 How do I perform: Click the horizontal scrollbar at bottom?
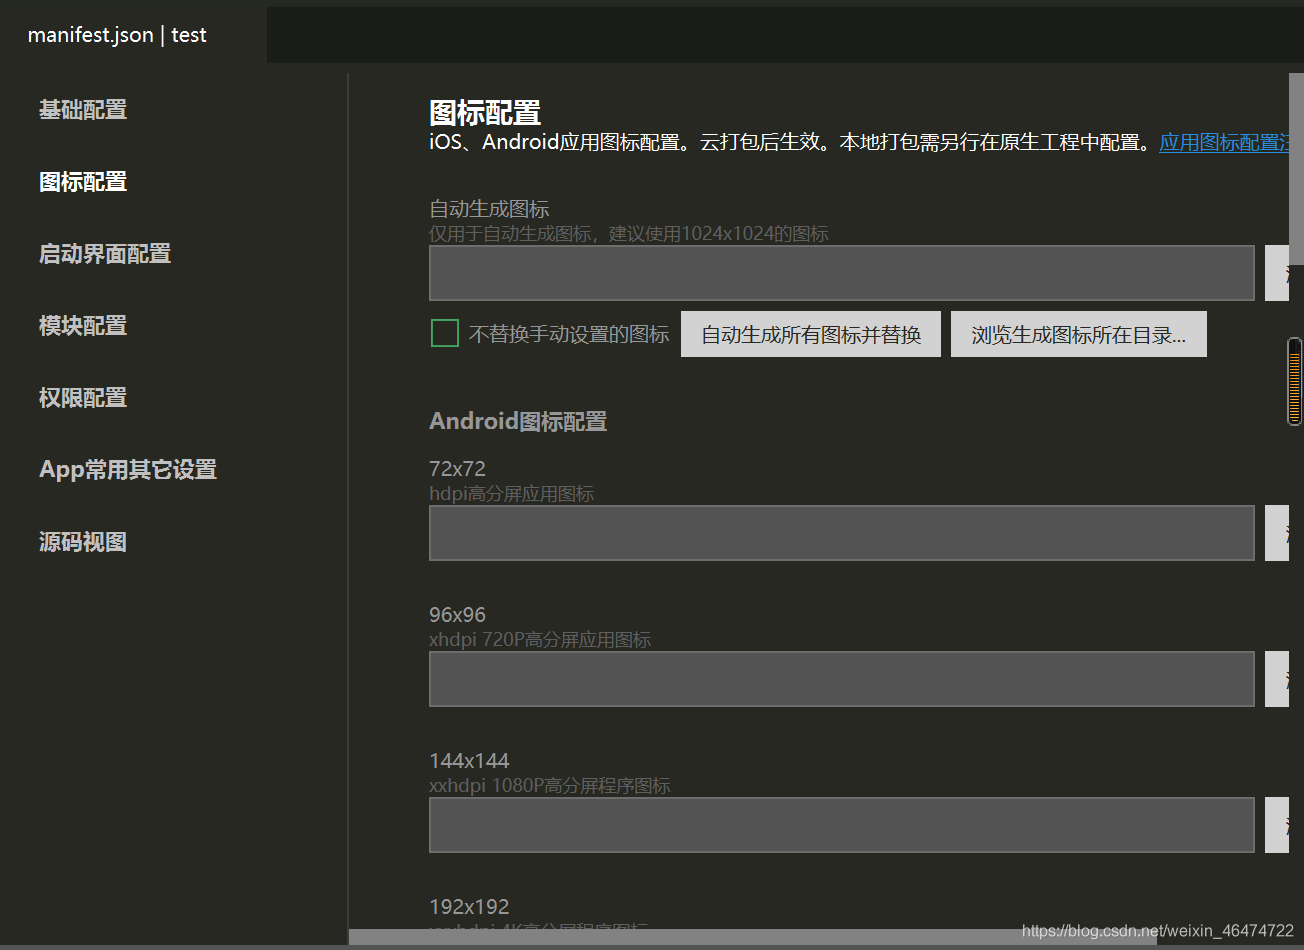point(752,937)
